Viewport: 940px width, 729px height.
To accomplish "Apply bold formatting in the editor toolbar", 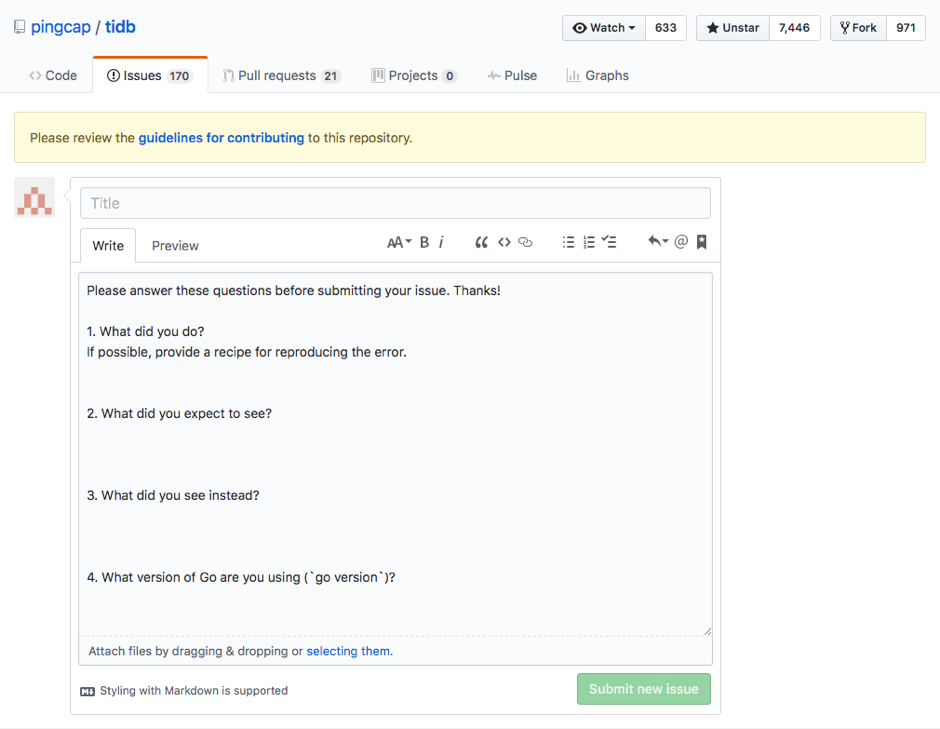I will click(424, 242).
